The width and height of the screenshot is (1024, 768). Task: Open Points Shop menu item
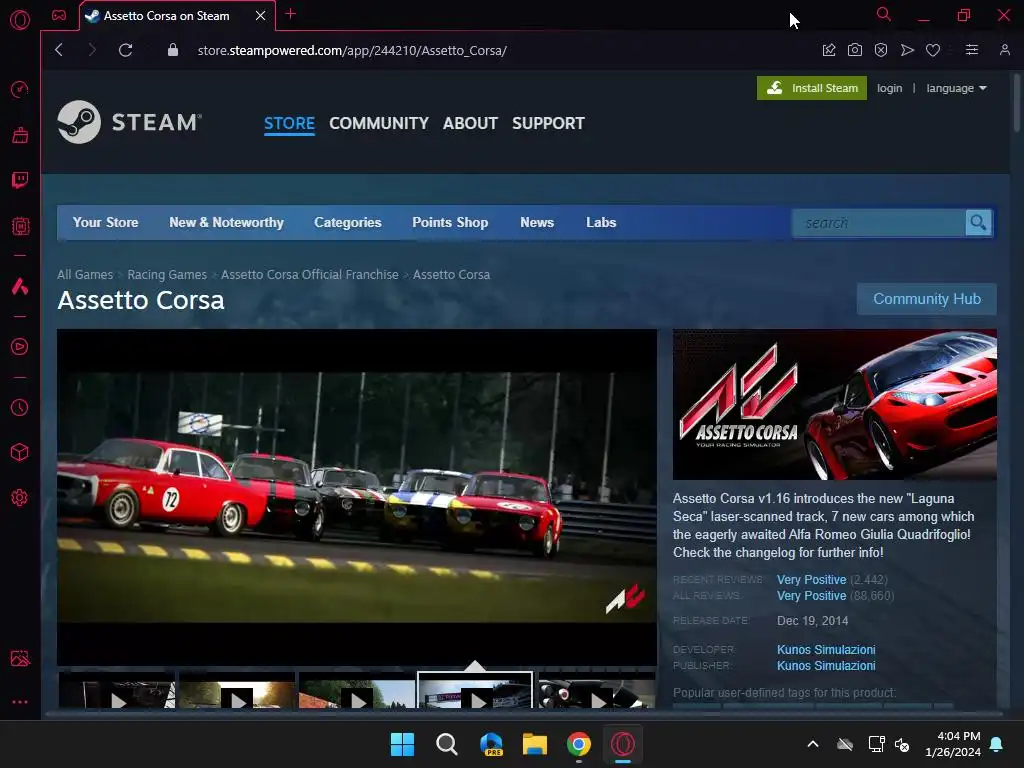tap(450, 223)
